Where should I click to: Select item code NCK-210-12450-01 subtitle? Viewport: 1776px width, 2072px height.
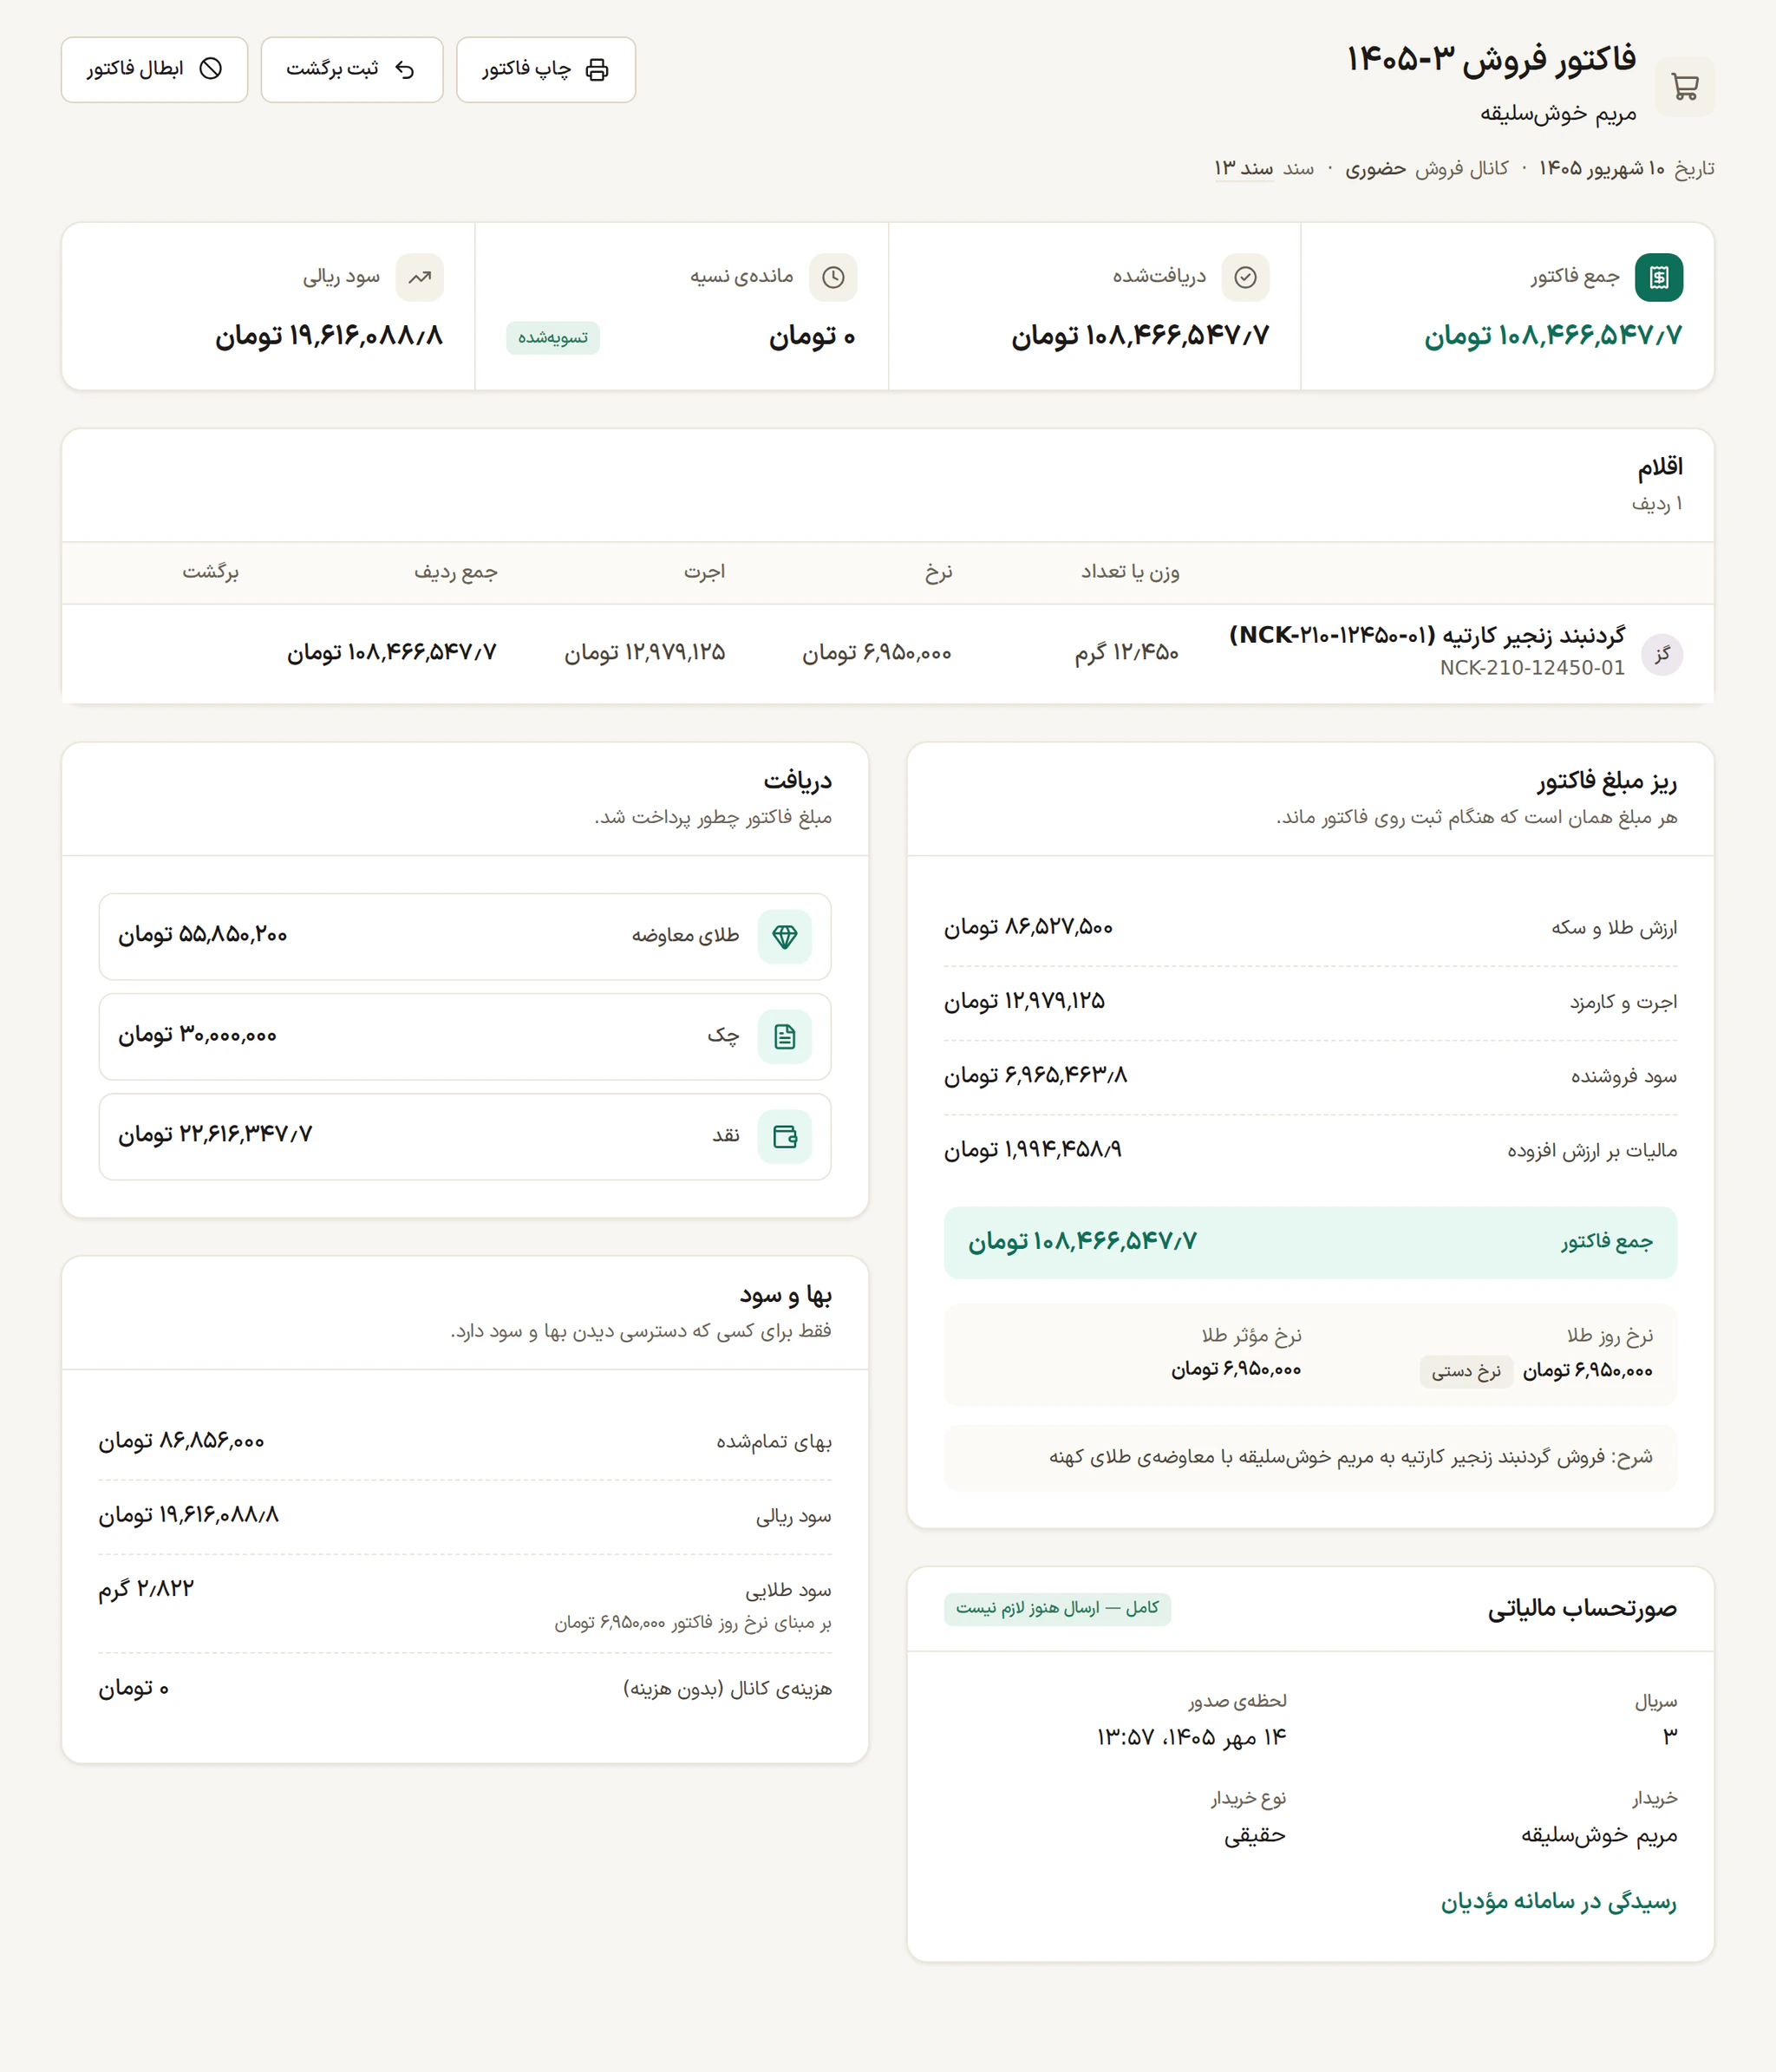[1532, 668]
